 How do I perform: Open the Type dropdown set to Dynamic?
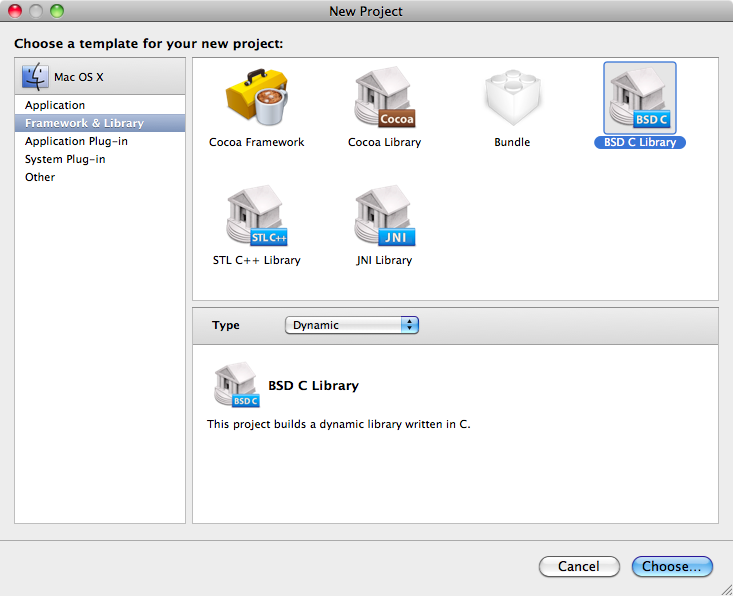(x=352, y=325)
